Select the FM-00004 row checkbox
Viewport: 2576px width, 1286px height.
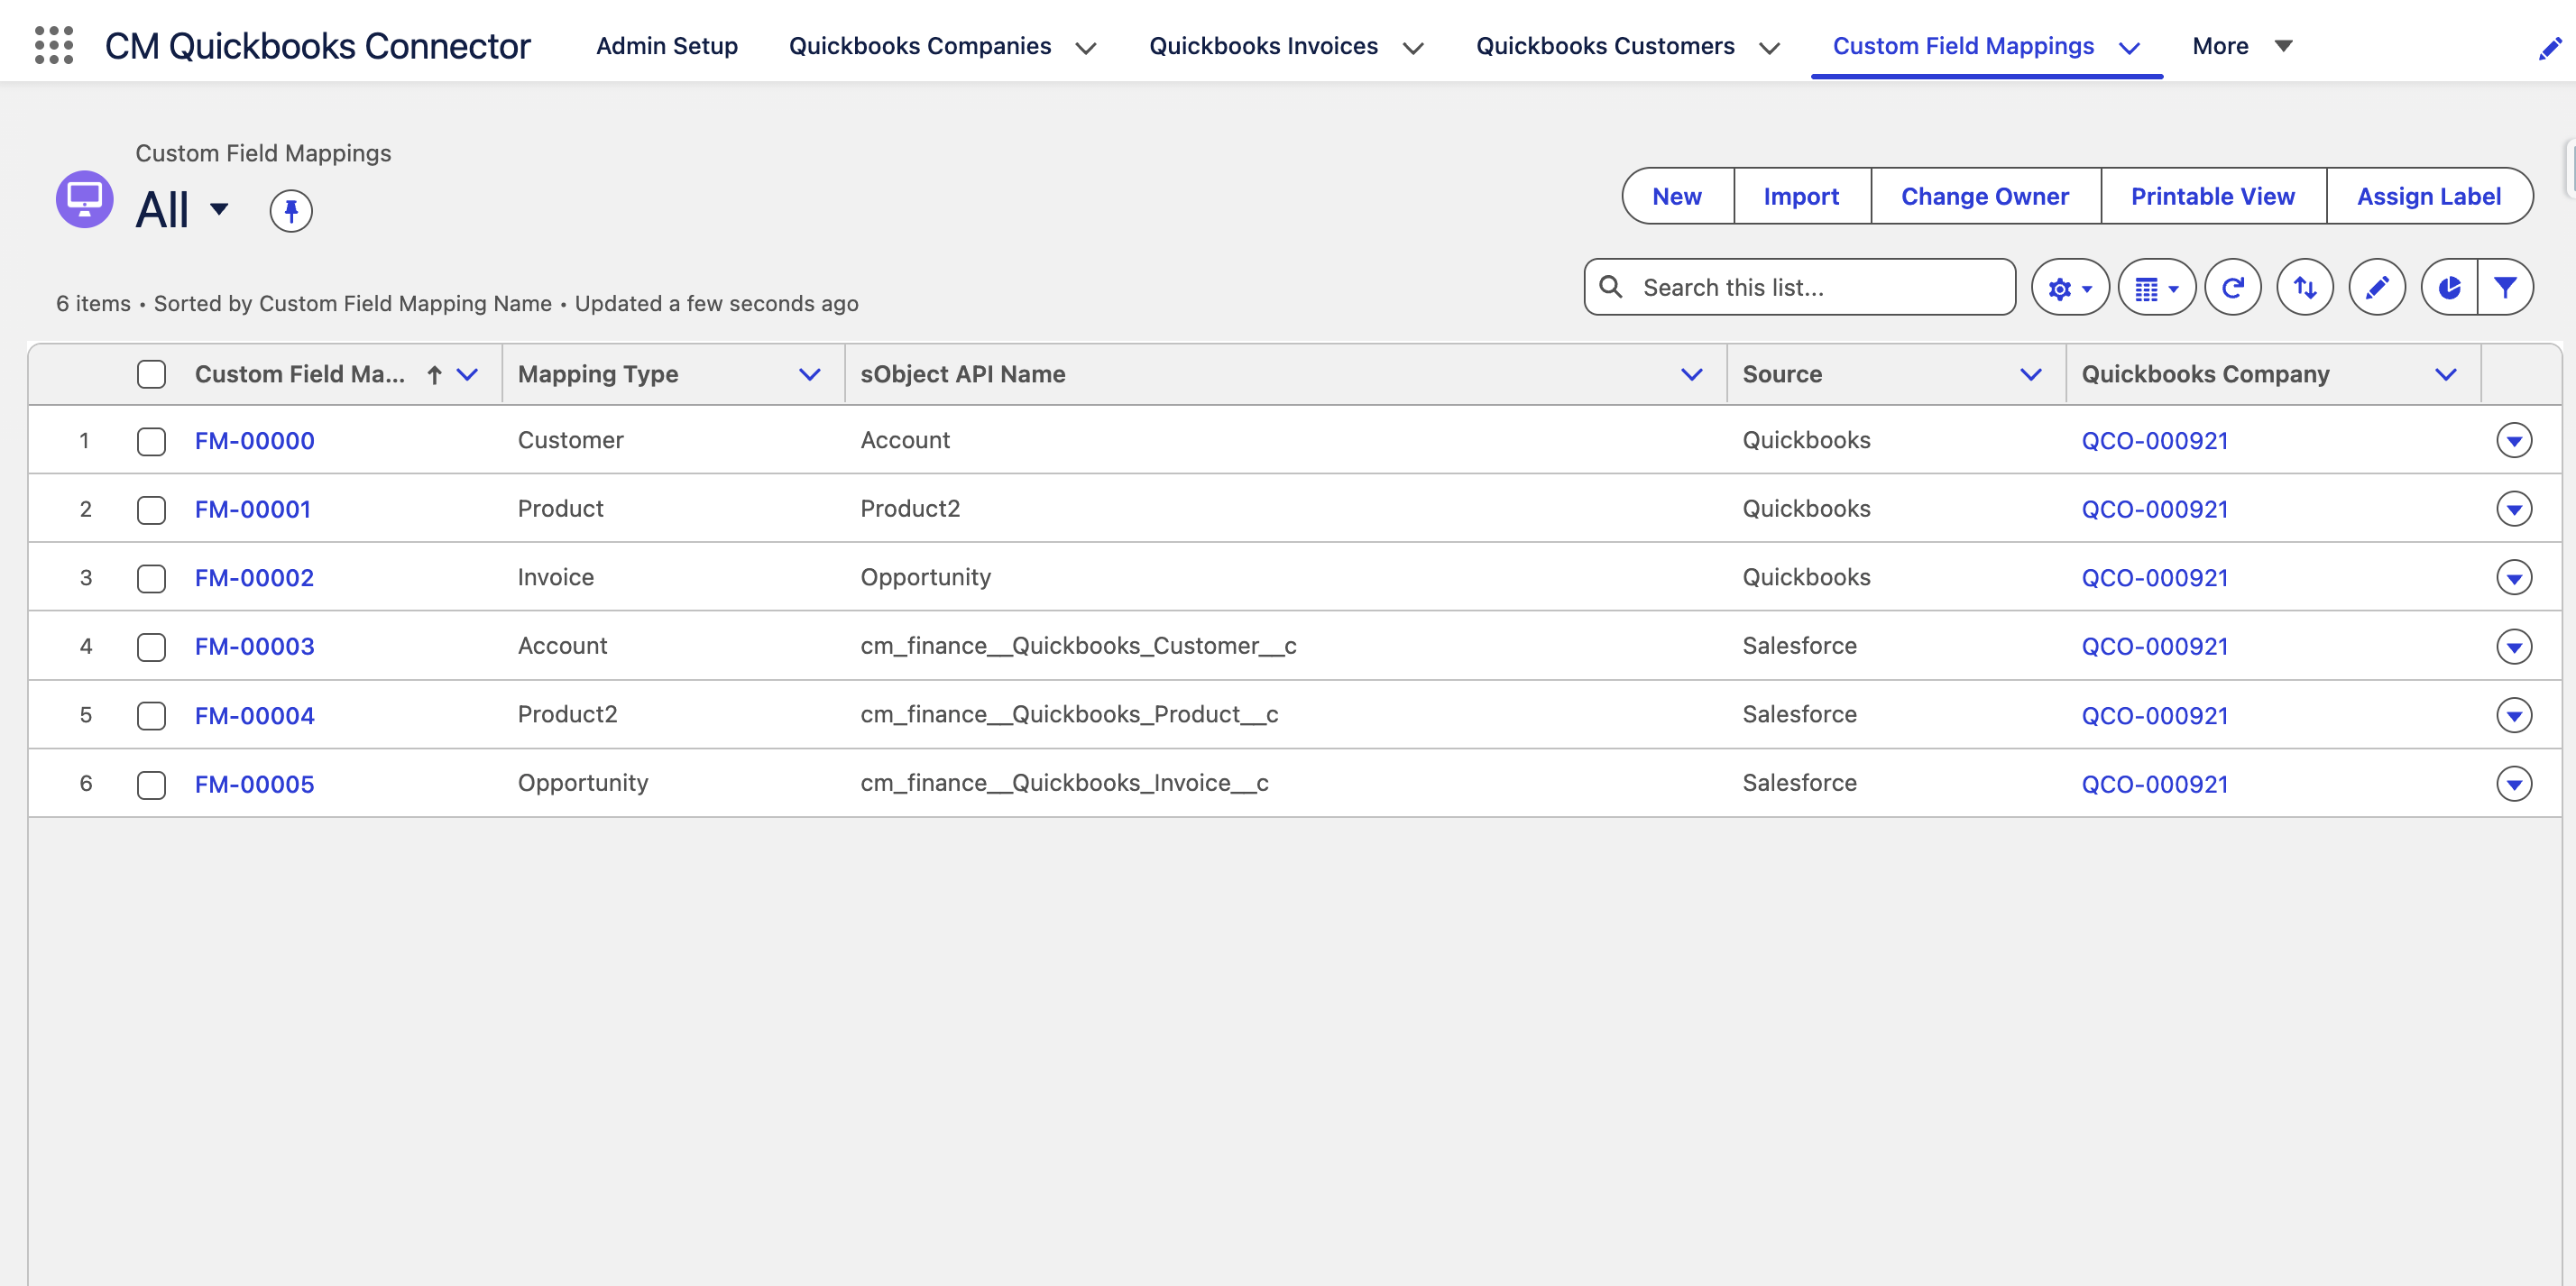click(x=151, y=716)
